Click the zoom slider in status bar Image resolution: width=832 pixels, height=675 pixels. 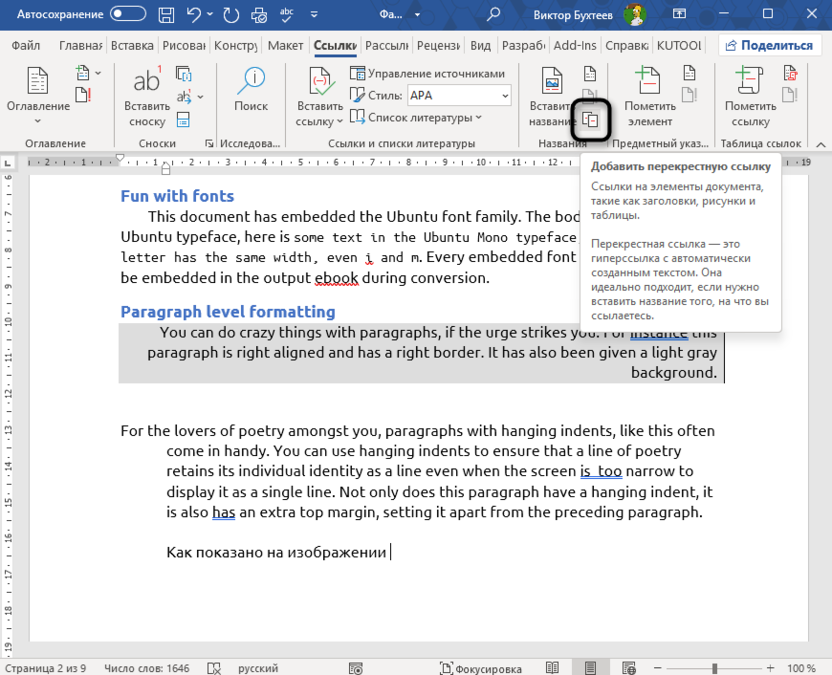[714, 668]
